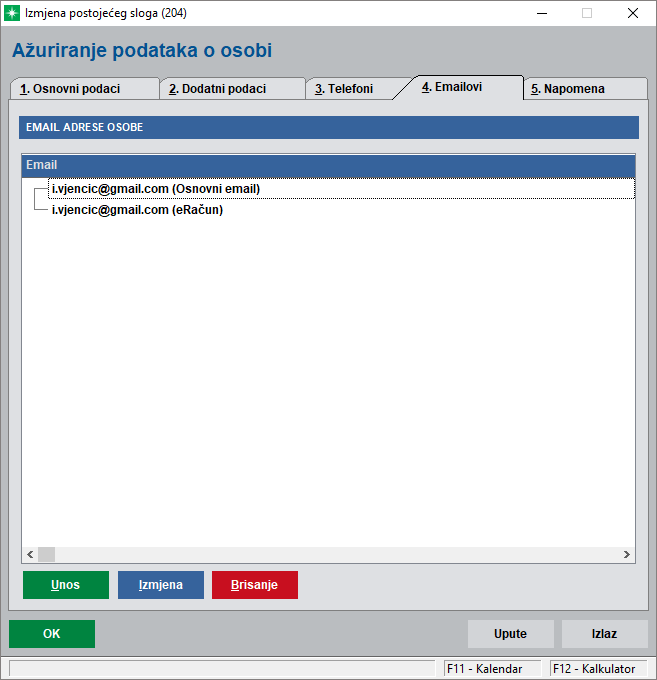Viewport: 657px width, 680px height.
Task: Open the Dodatni podaci tab
Action: point(232,88)
